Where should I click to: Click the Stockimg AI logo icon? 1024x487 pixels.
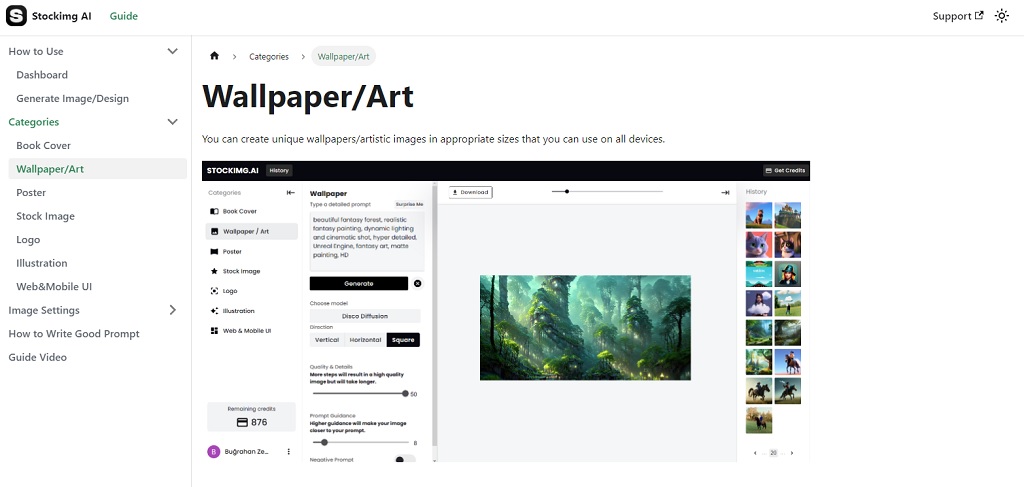coord(16,16)
